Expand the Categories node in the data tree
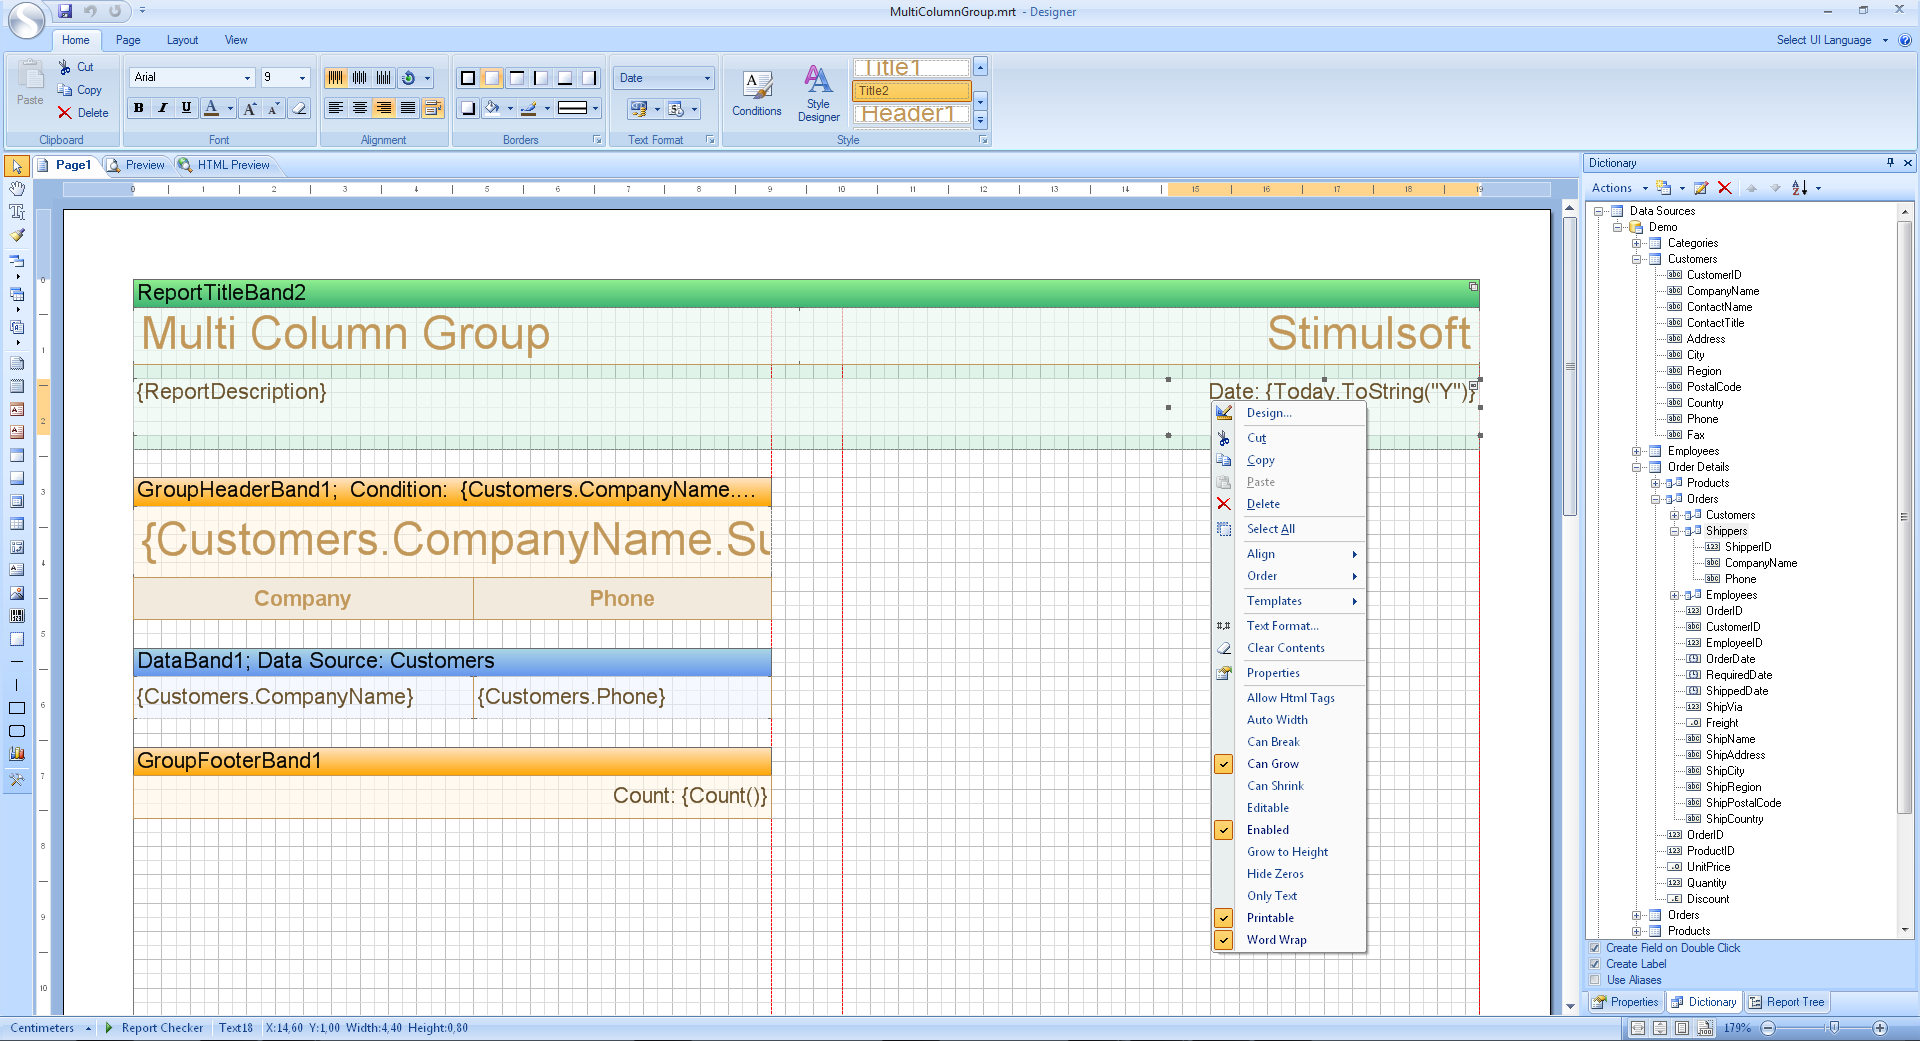1920x1041 pixels. click(1637, 243)
